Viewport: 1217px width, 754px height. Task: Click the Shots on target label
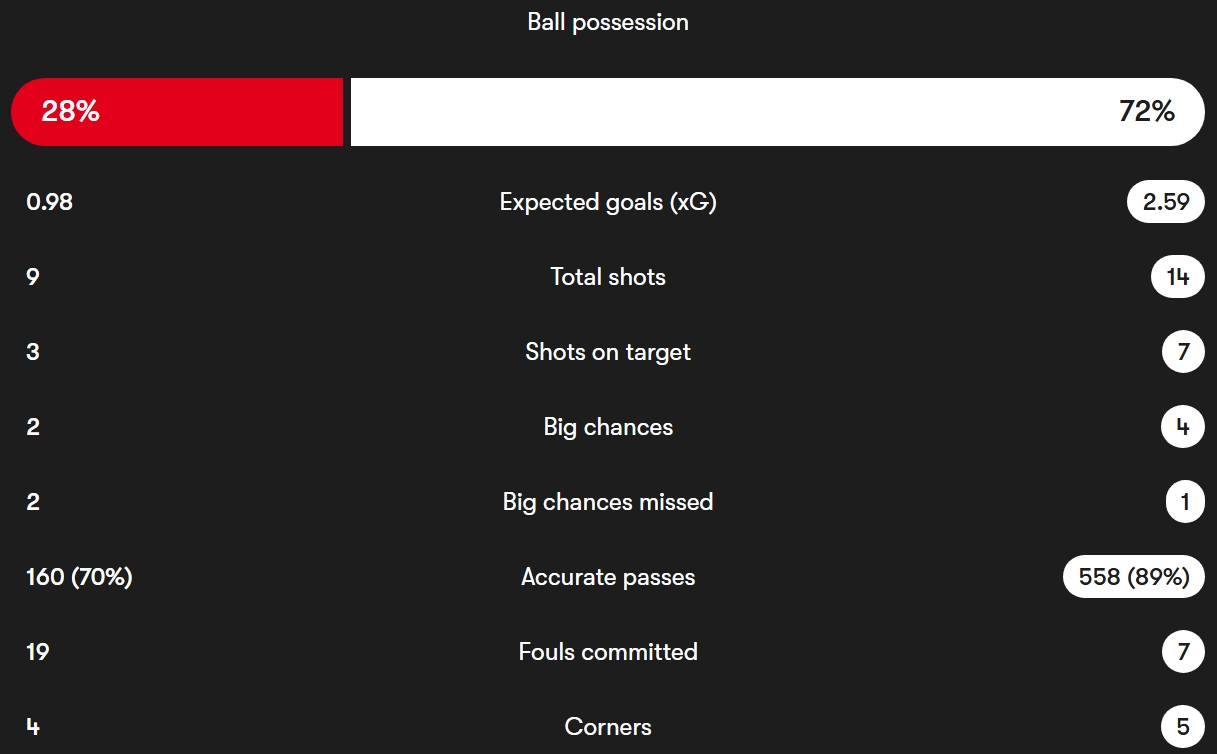point(608,352)
